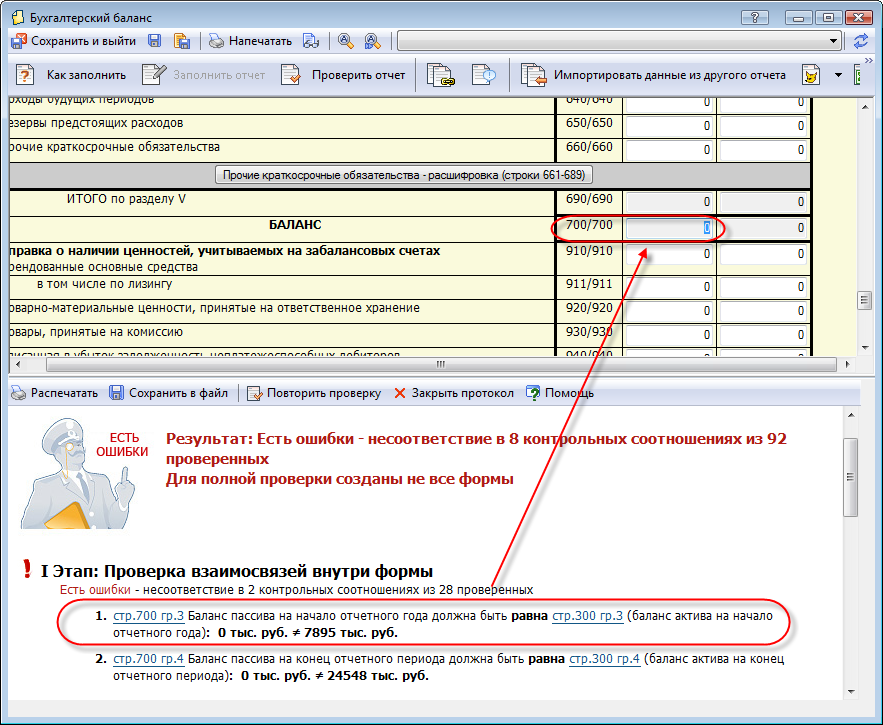The height and width of the screenshot is (725, 883).
Task: Click the 'Как заполнить' help button
Action: [71, 75]
